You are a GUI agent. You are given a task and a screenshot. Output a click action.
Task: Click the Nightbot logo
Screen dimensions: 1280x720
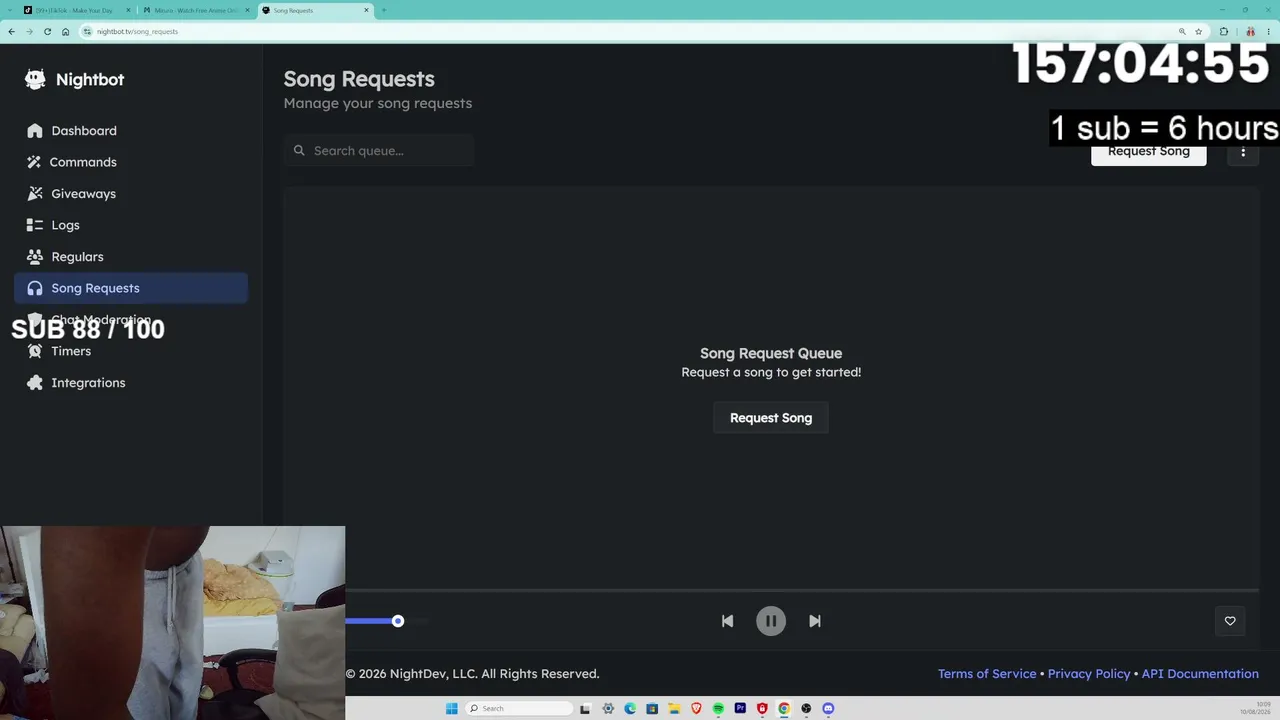coord(75,80)
